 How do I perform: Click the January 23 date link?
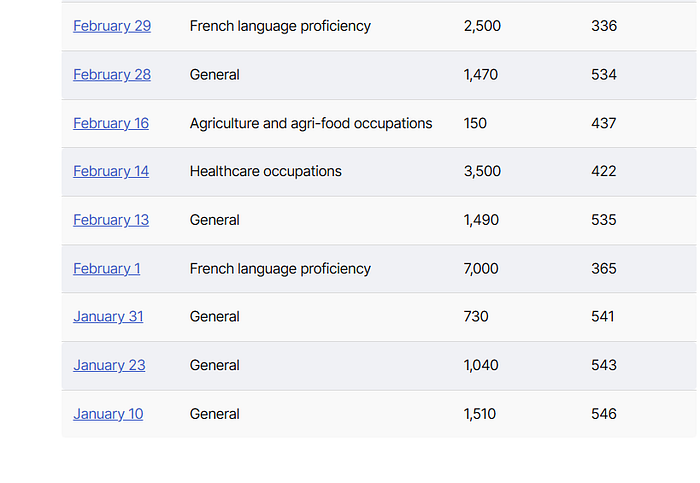coord(109,365)
